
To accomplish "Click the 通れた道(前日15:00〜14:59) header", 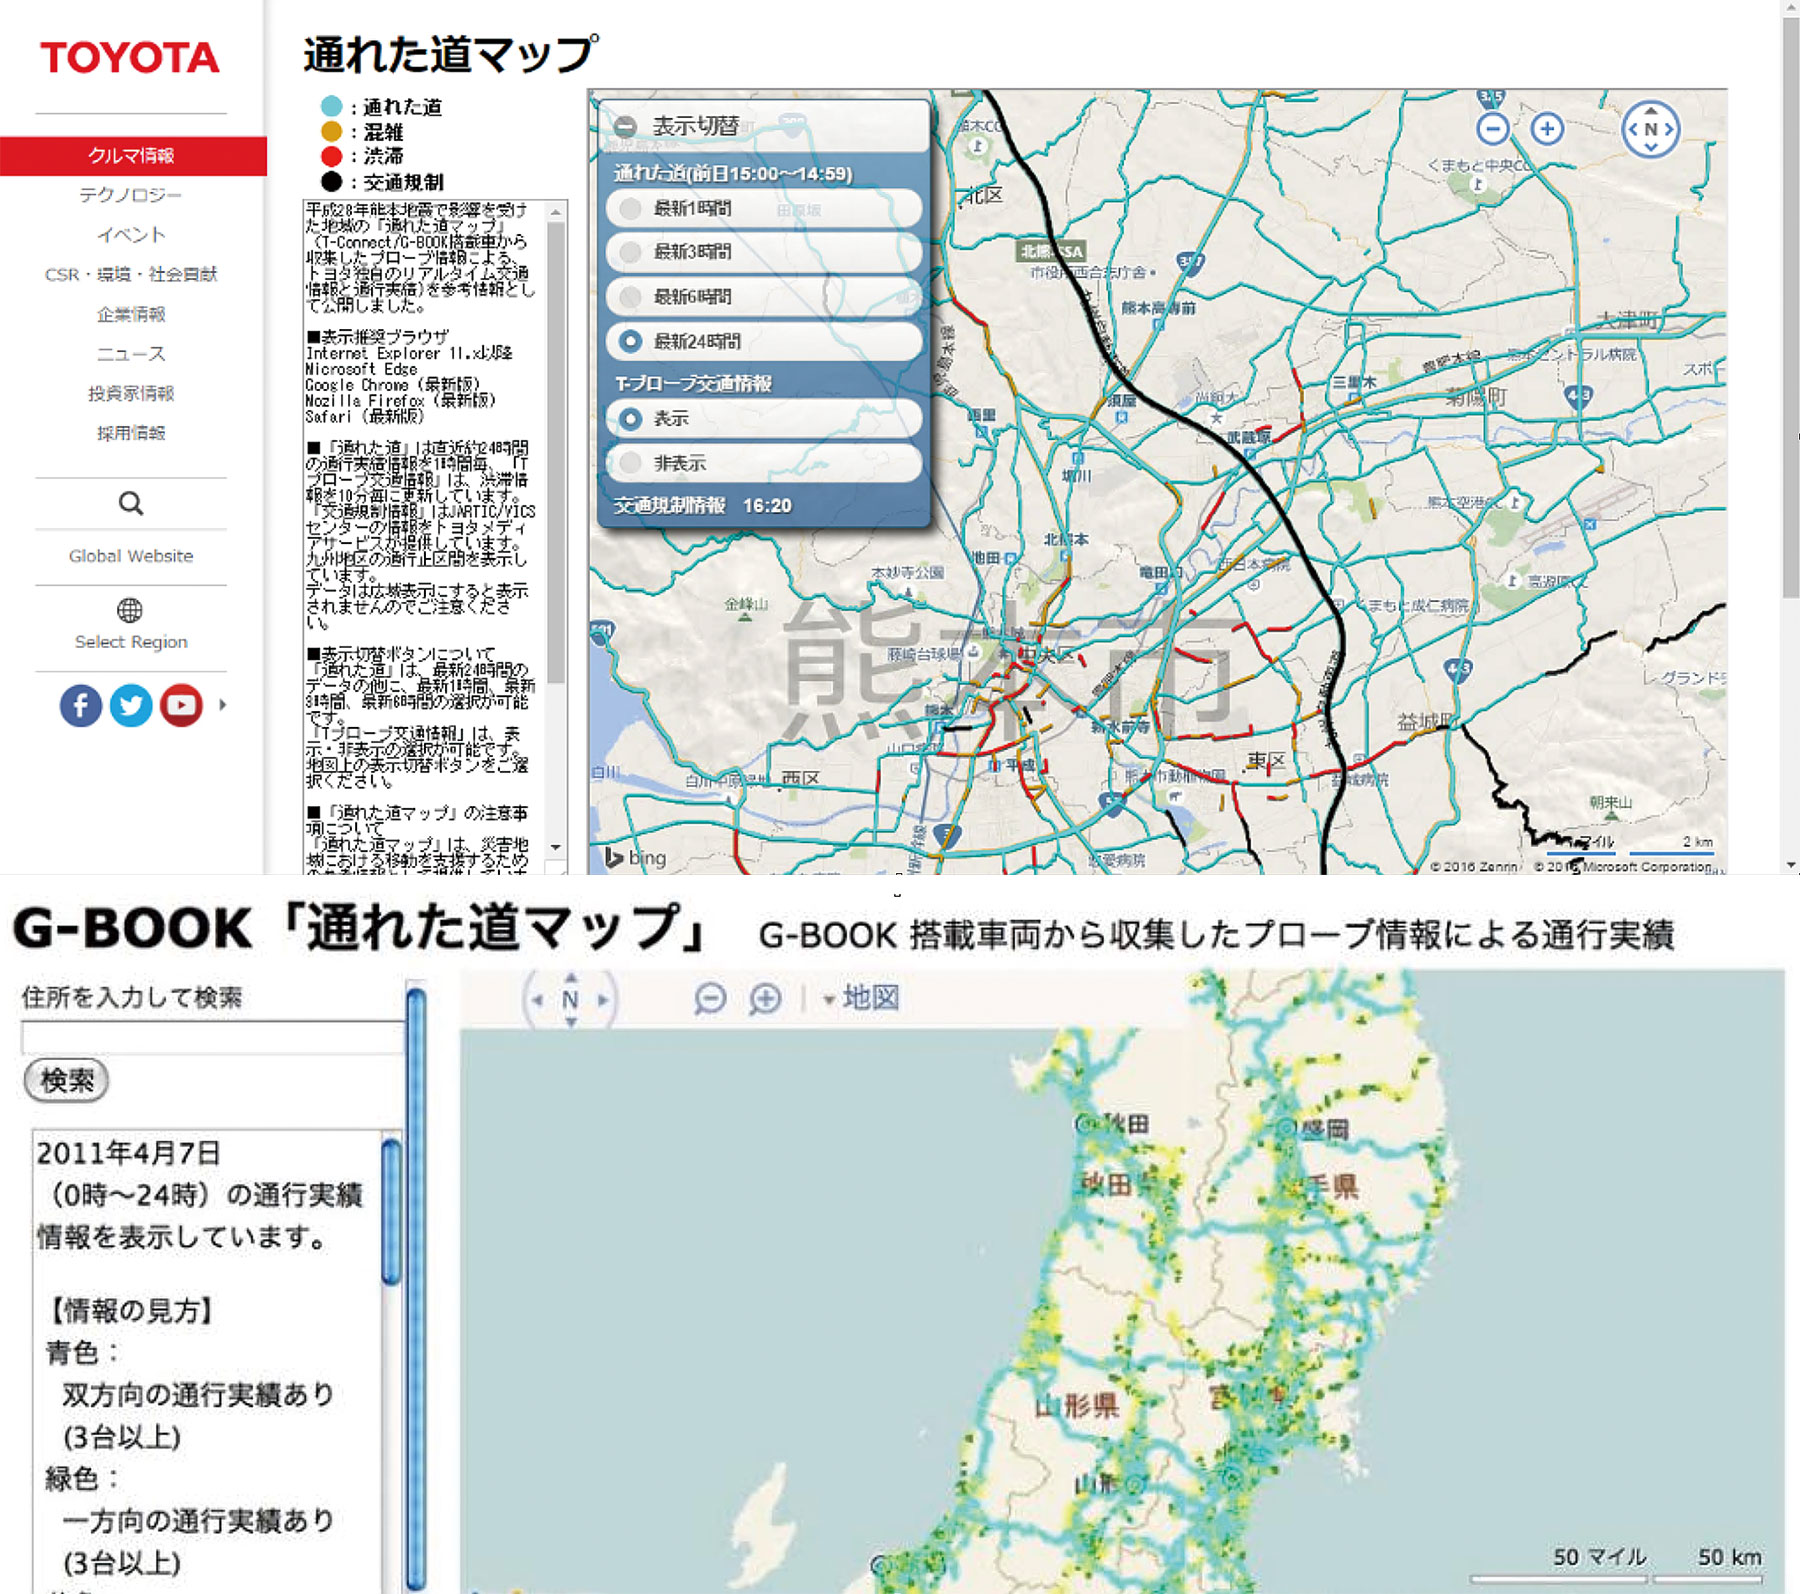I will (732, 174).
